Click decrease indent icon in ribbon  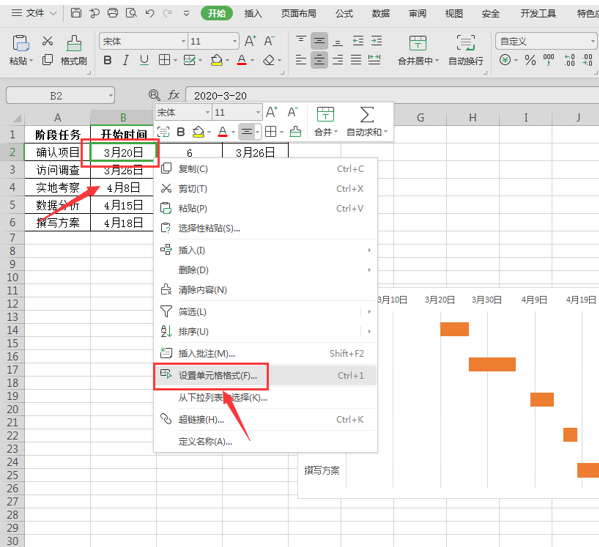point(358,41)
